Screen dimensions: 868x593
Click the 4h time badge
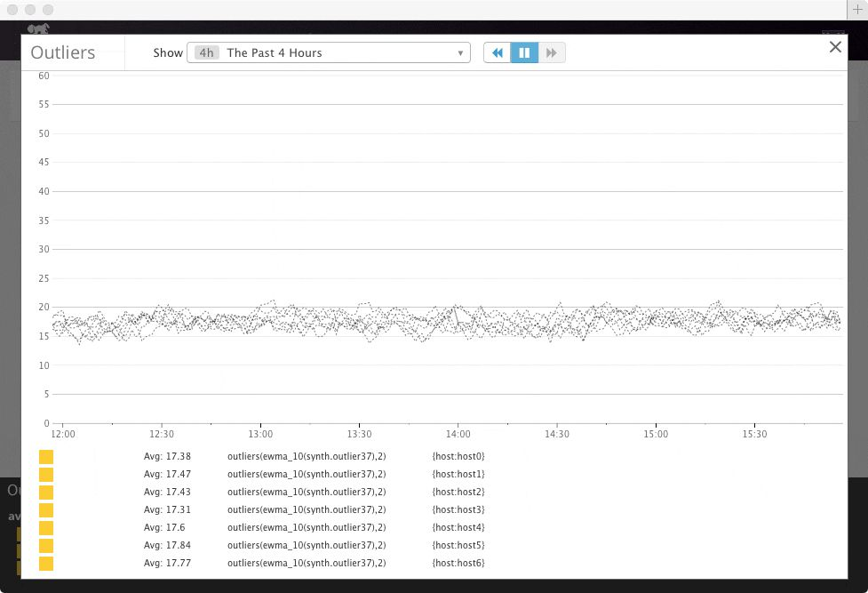[206, 53]
